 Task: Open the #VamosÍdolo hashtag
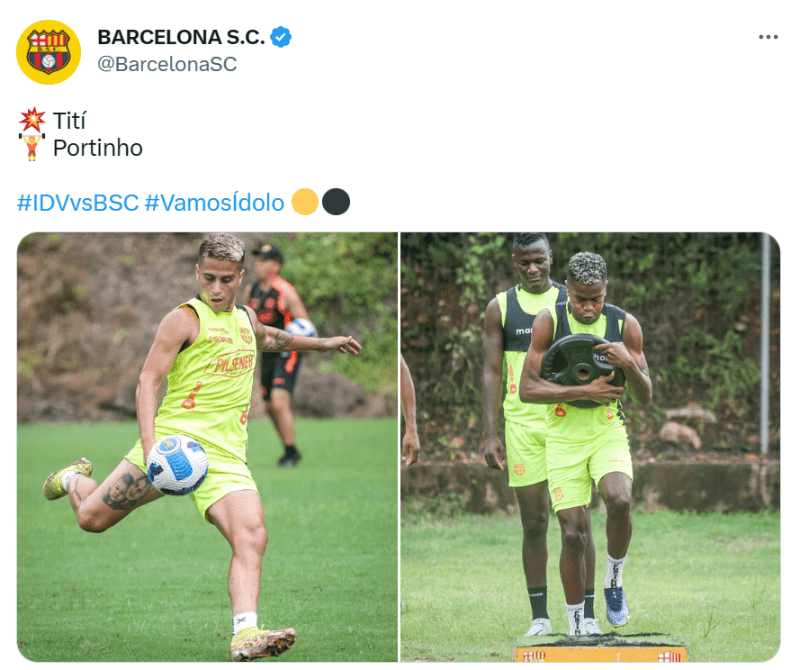click(x=214, y=203)
